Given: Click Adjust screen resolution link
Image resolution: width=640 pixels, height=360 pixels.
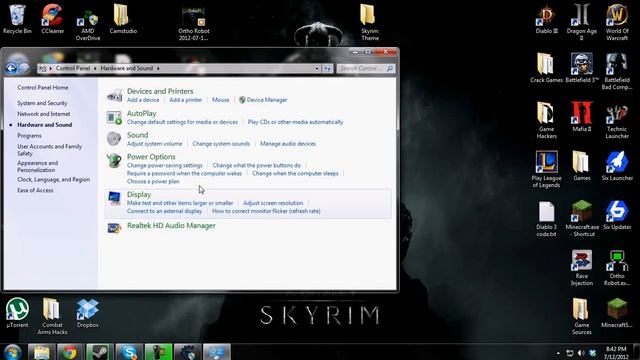Looking at the screenshot, I should (x=273, y=203).
